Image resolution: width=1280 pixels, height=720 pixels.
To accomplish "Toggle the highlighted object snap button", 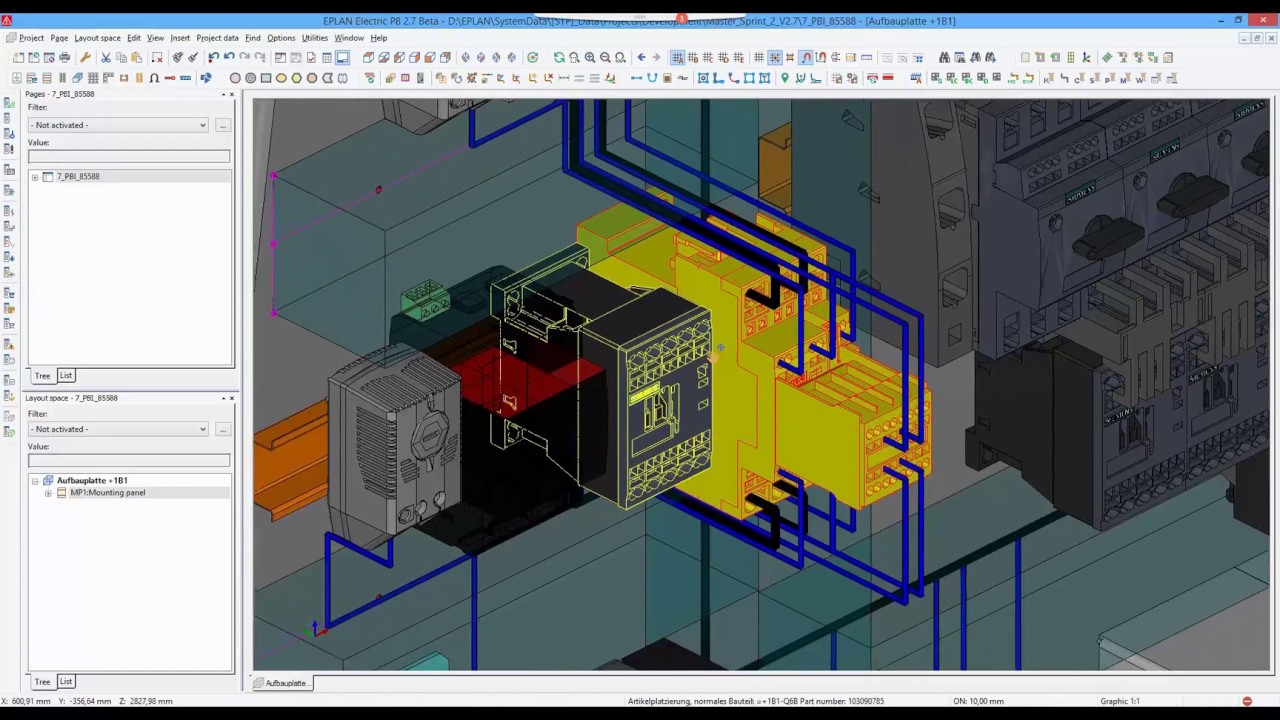I will pos(806,58).
